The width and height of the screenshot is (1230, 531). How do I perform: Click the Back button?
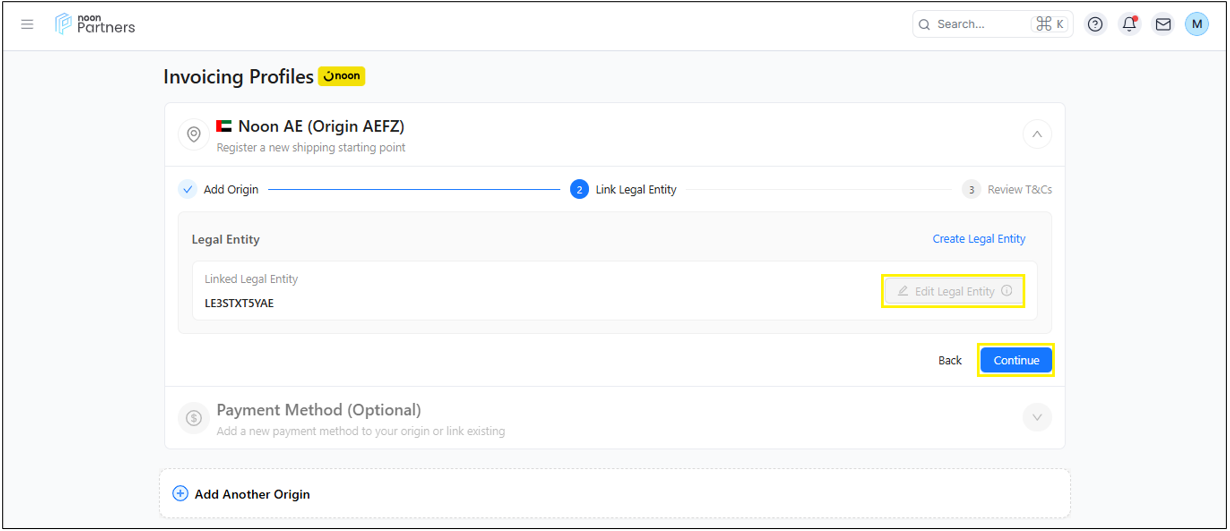(950, 360)
